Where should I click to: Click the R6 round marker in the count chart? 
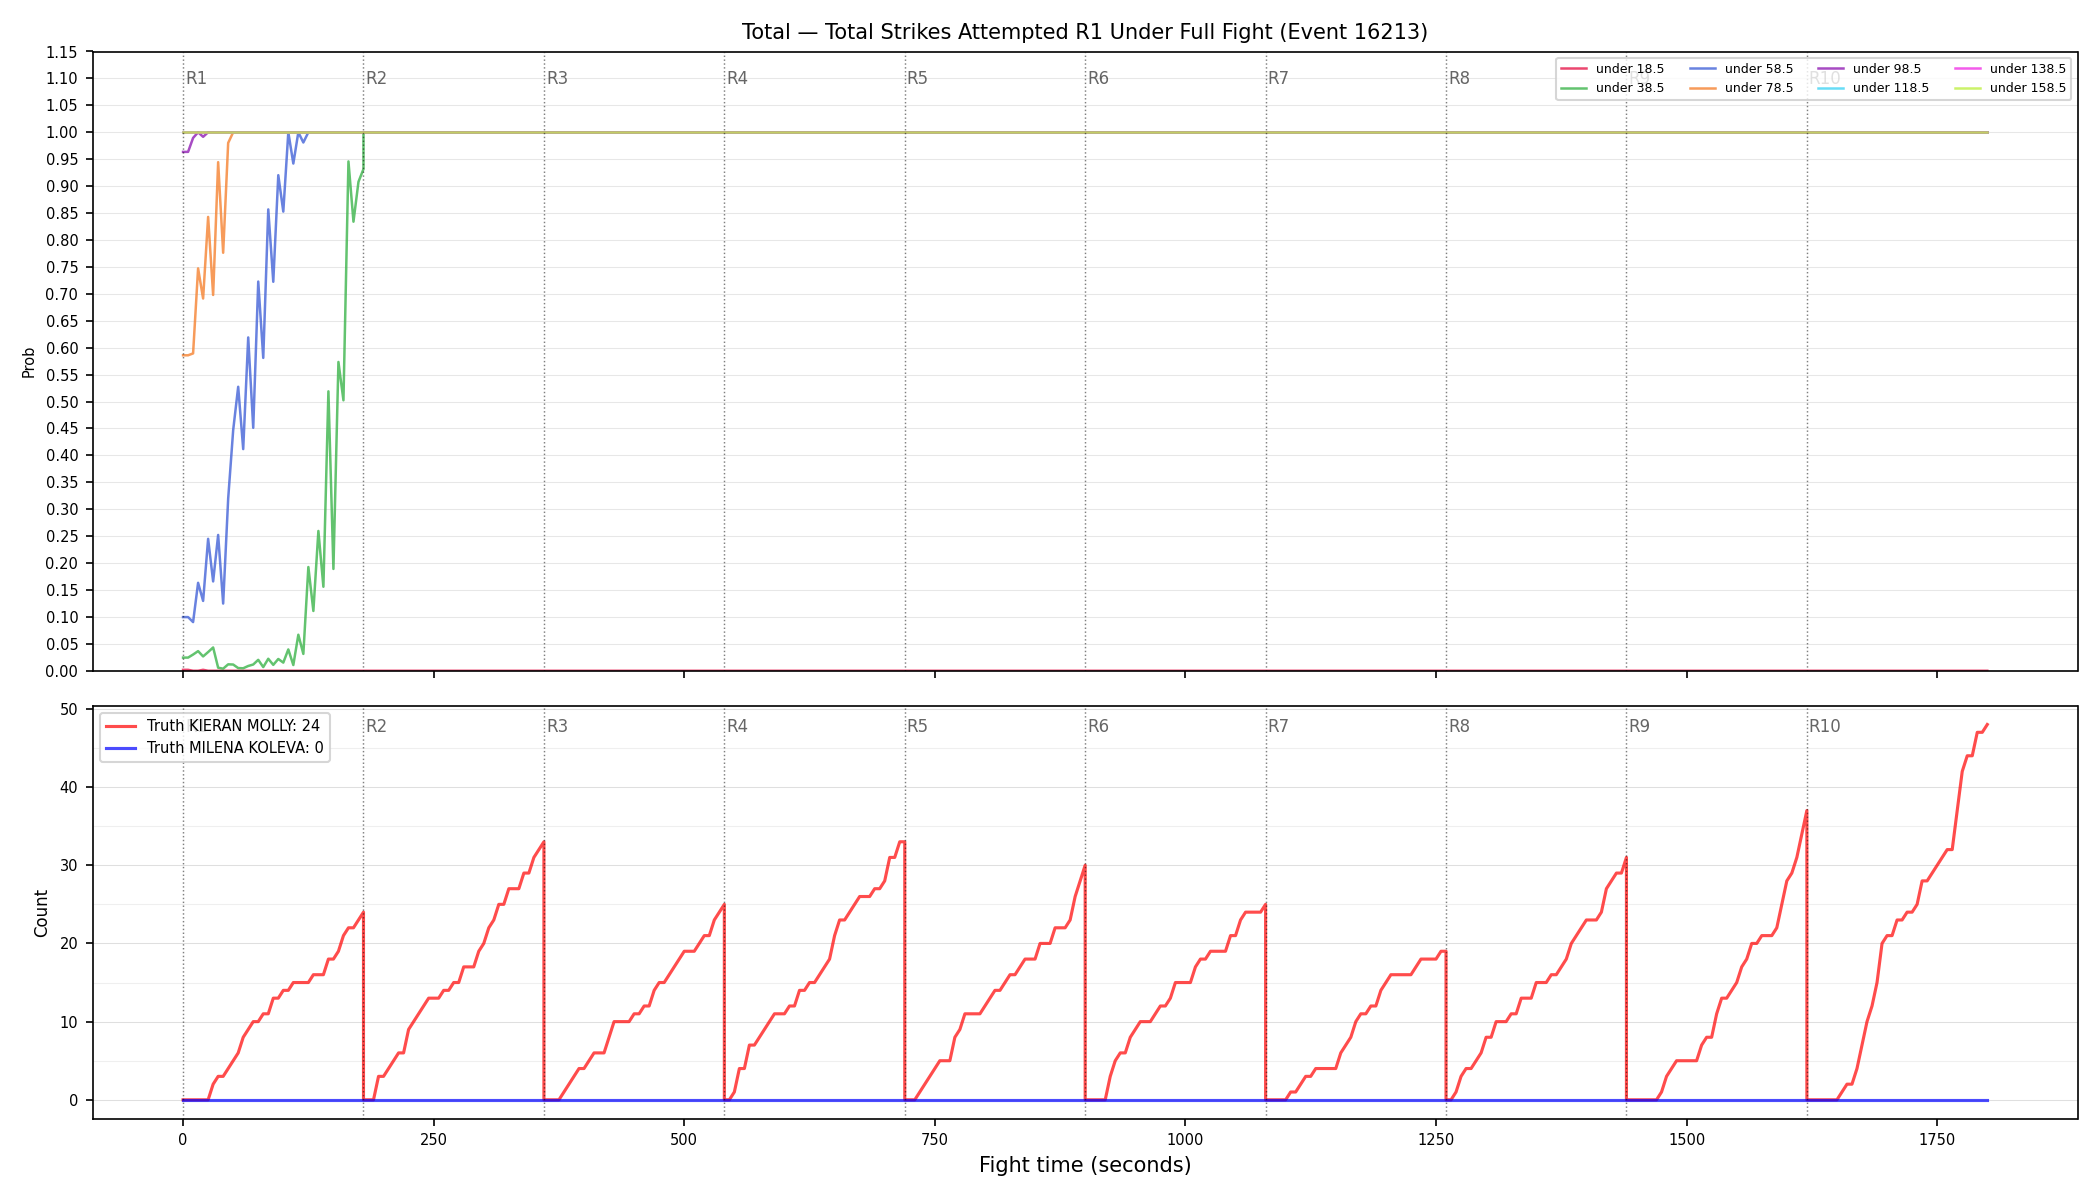point(1098,726)
